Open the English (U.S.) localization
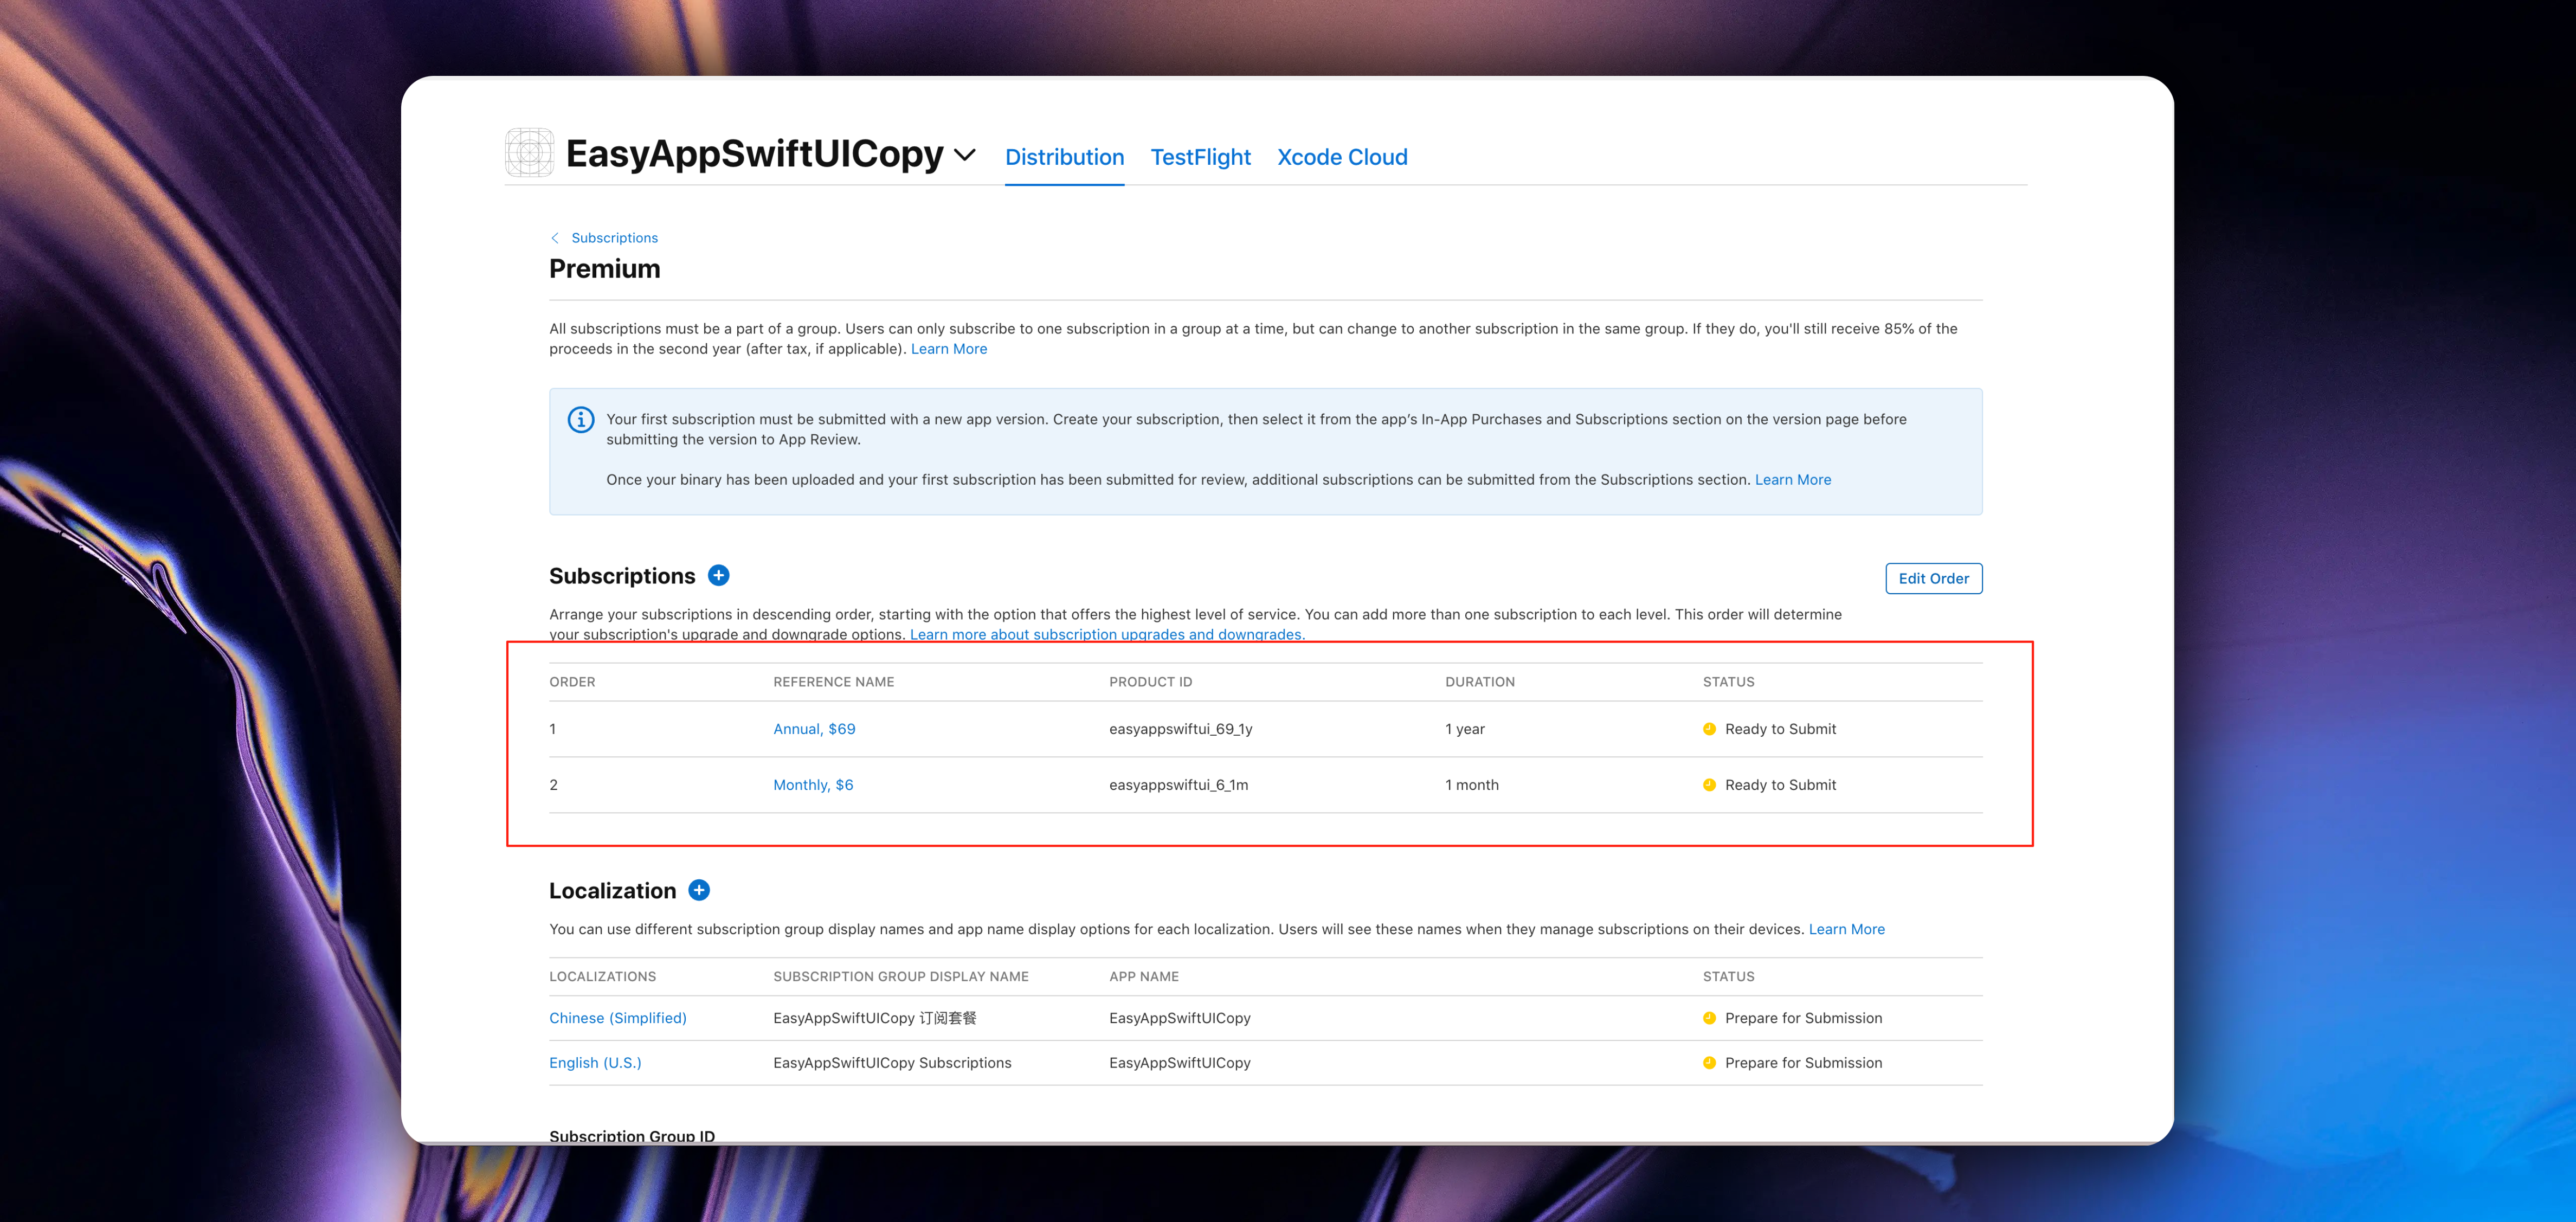 pos(595,1063)
